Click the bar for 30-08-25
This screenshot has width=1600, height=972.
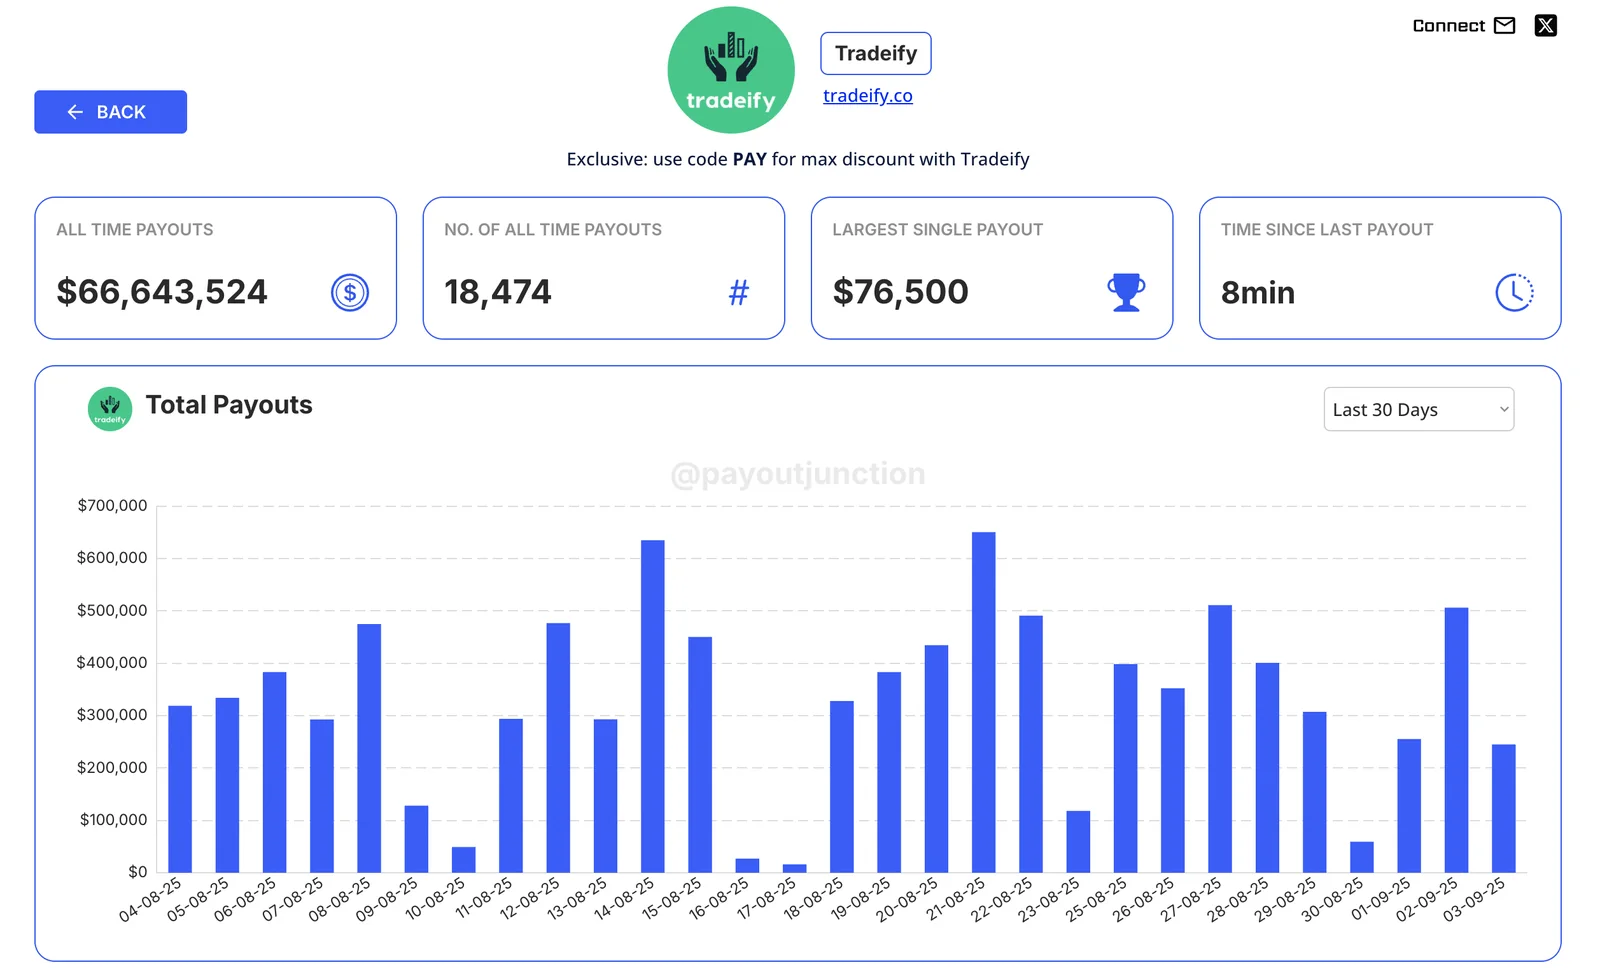point(1362,857)
